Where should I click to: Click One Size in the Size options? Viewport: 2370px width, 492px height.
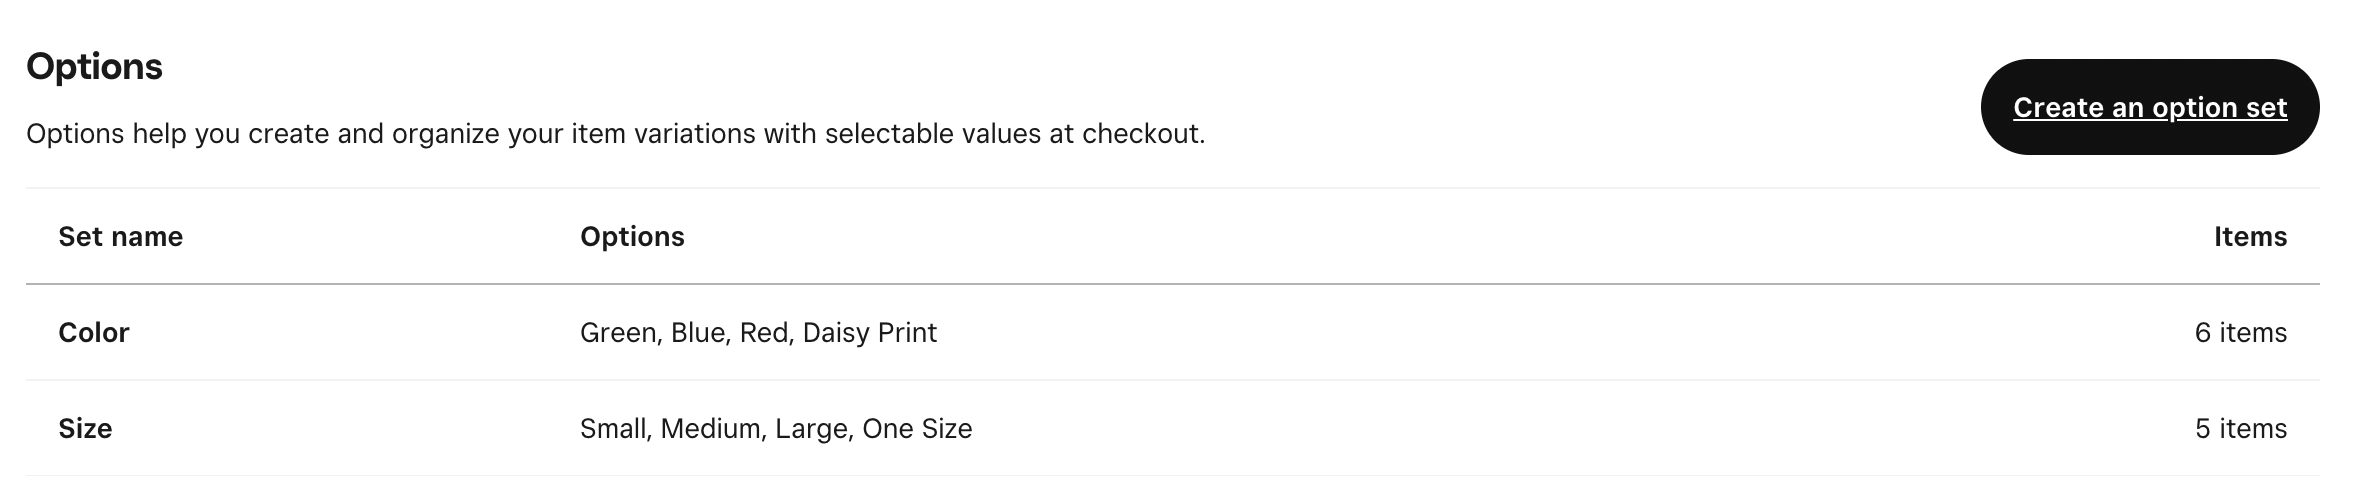(x=917, y=429)
